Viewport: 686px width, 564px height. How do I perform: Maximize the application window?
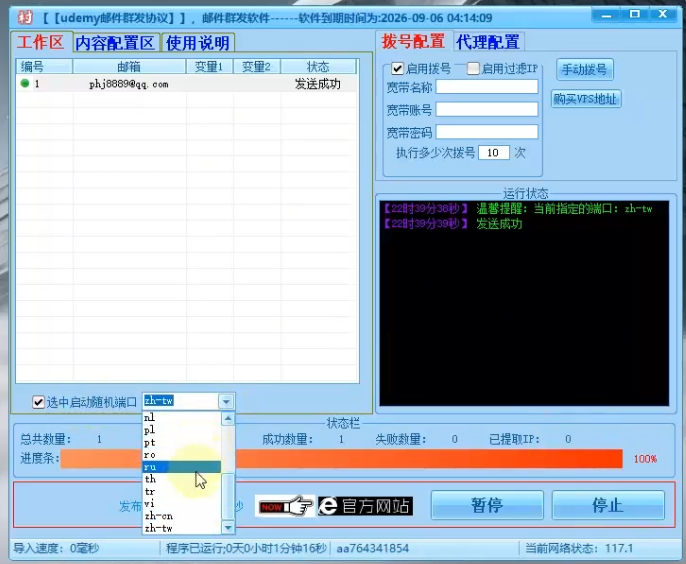[635, 14]
